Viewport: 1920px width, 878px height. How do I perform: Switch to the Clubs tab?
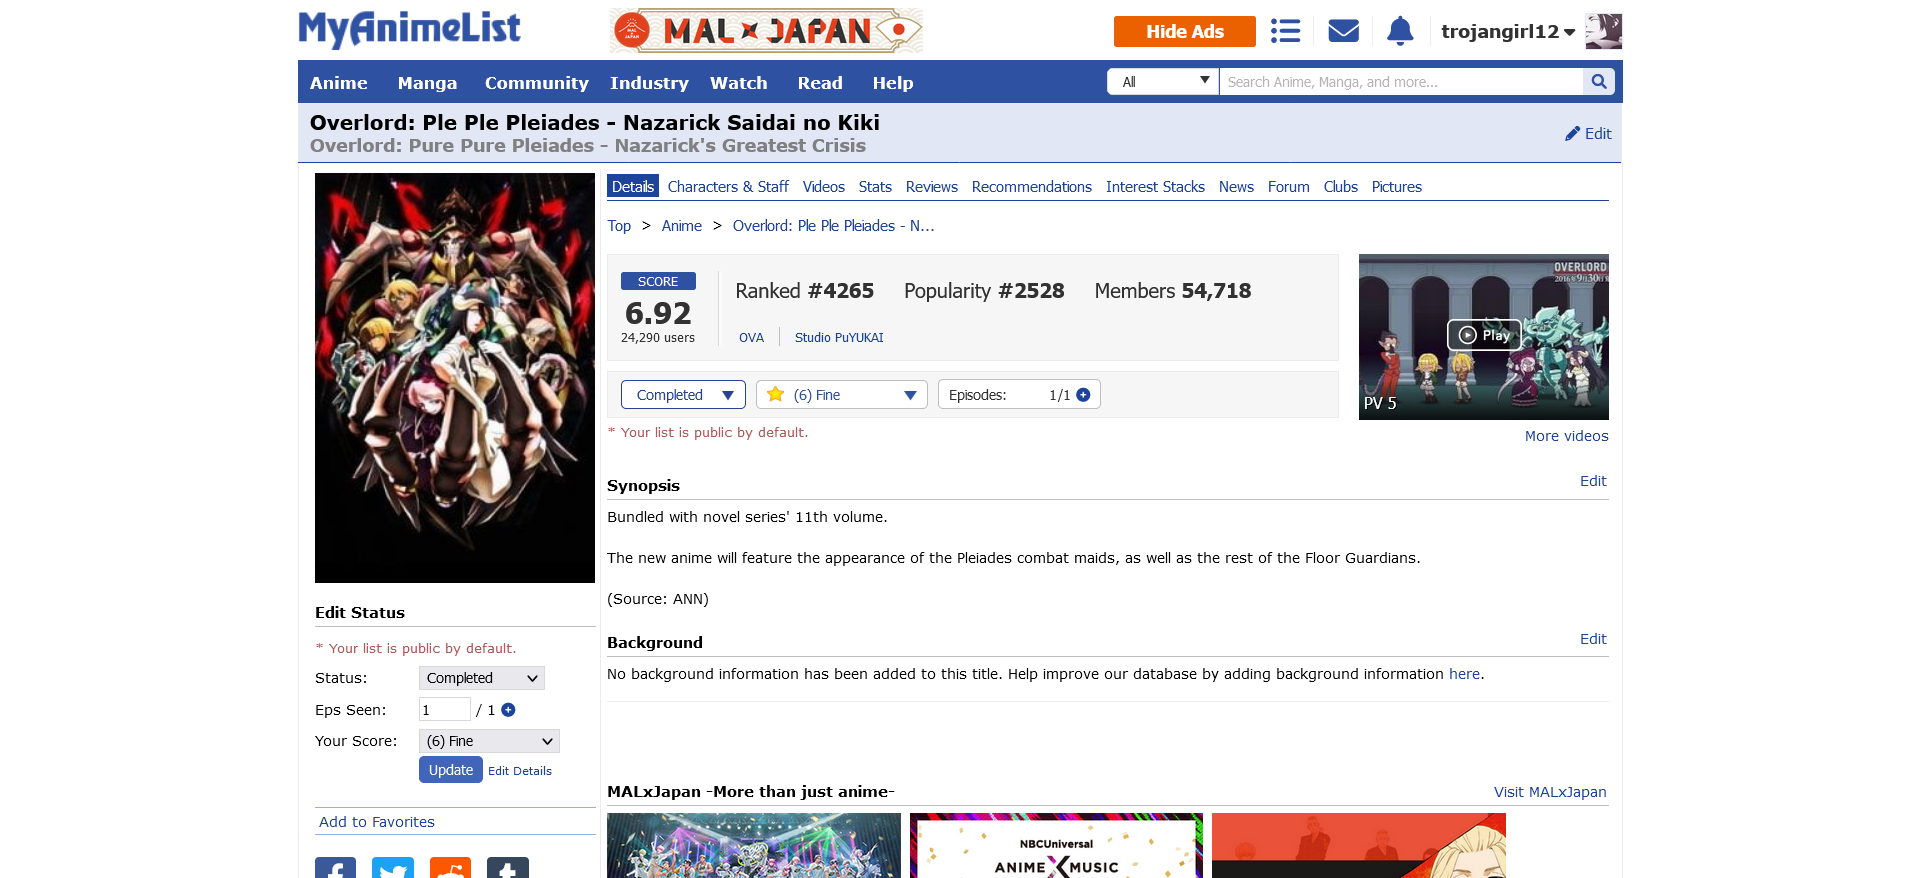coord(1341,187)
